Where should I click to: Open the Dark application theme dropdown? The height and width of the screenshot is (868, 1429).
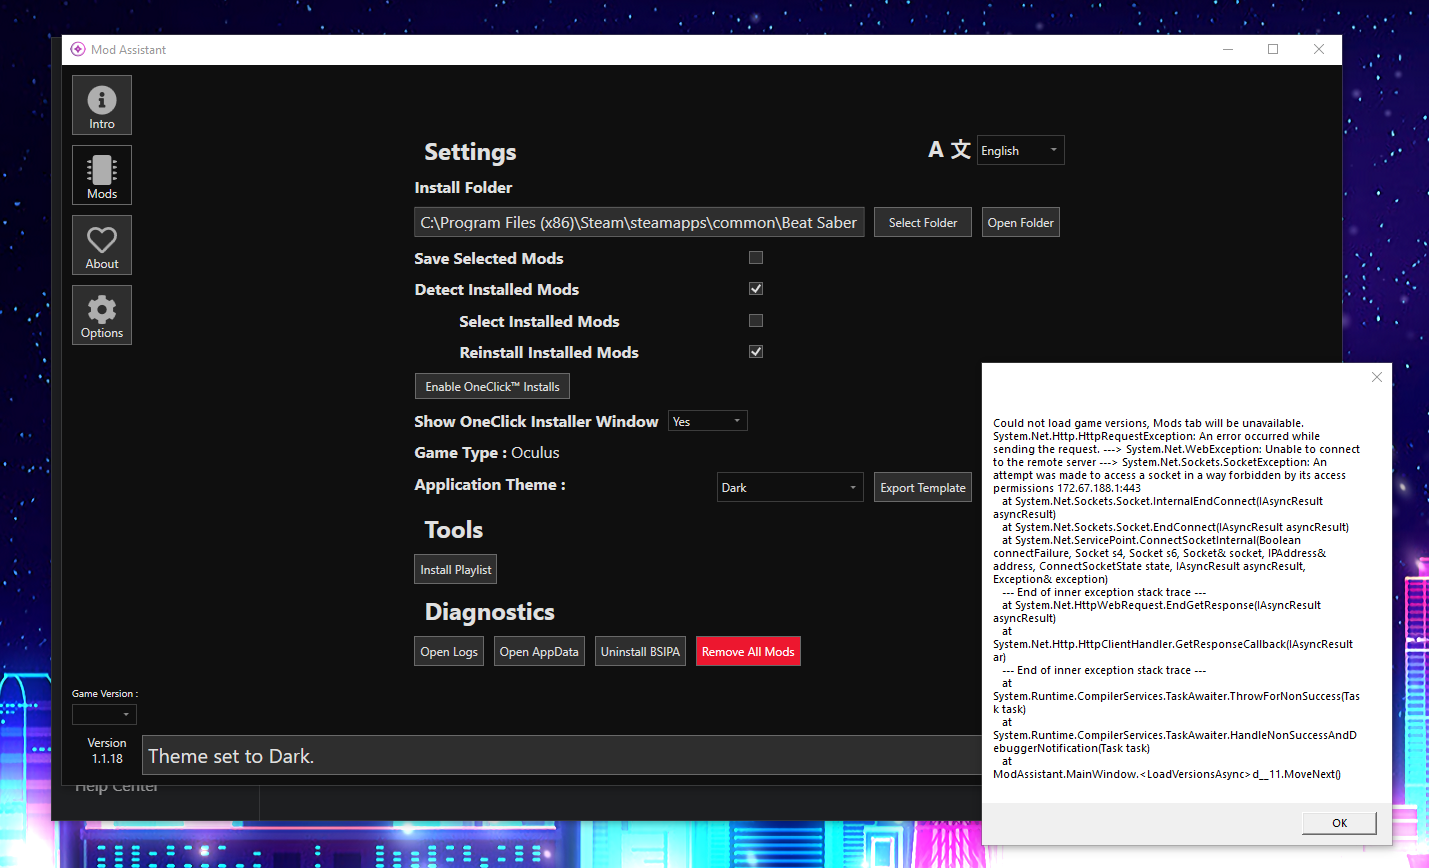tap(790, 487)
